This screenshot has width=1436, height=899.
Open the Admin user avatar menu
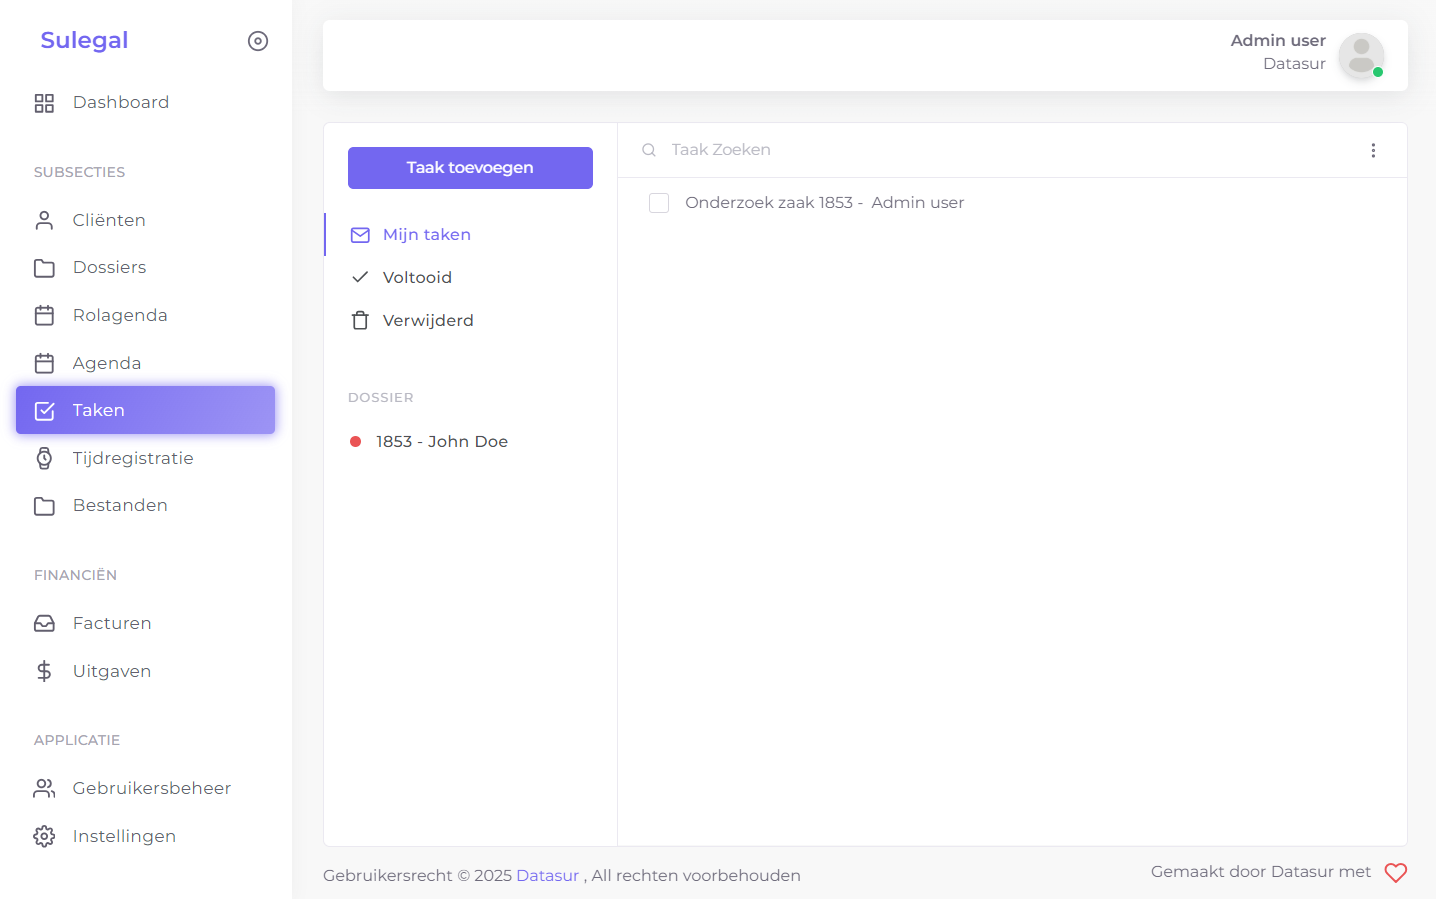click(x=1360, y=55)
